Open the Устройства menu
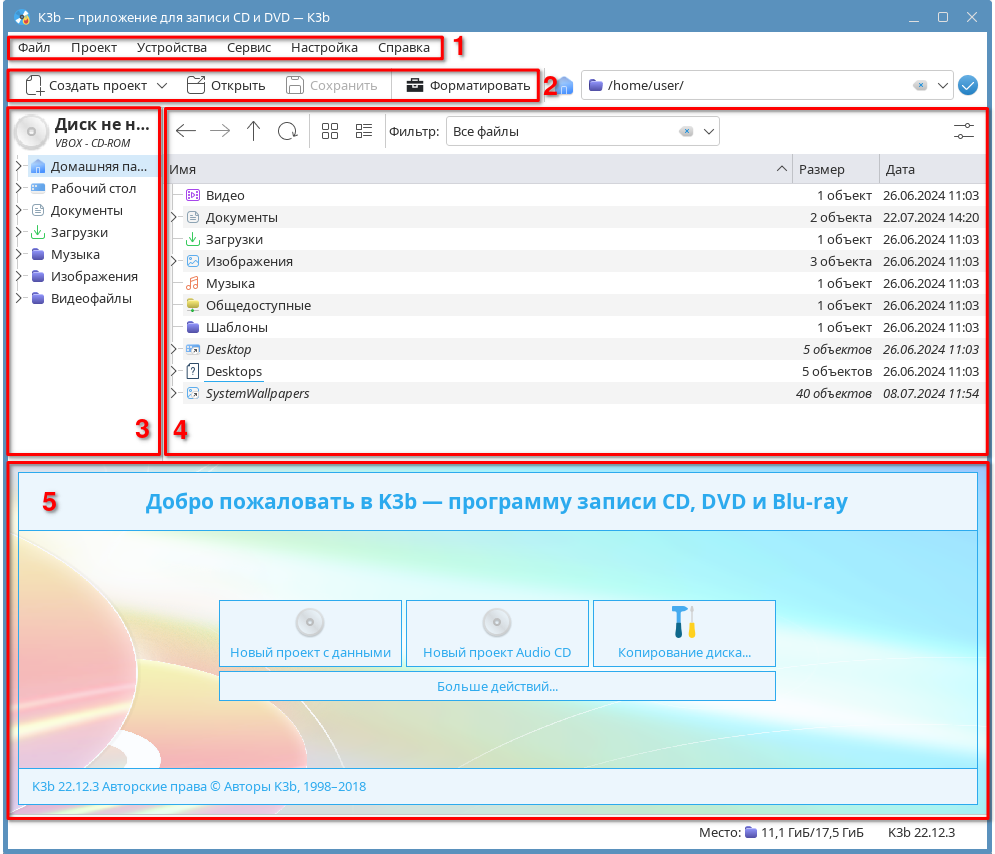The width and height of the screenshot is (995, 854). [x=172, y=47]
